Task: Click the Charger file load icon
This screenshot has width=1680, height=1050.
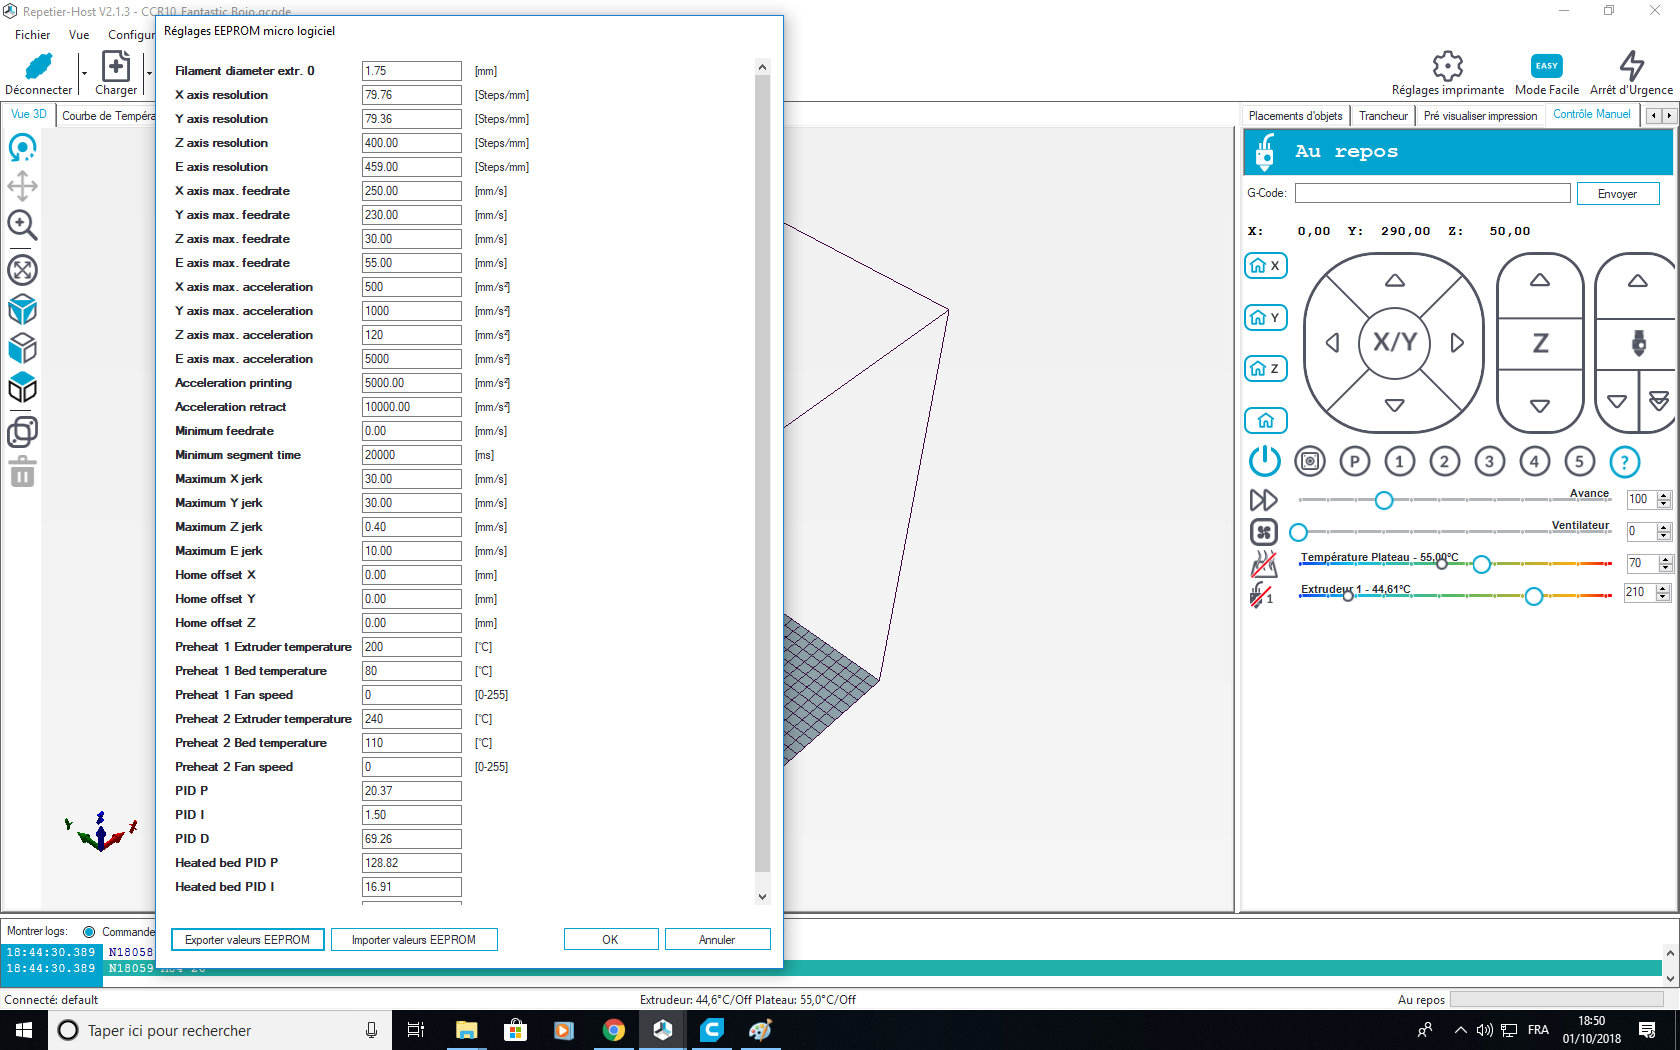Action: 116,67
